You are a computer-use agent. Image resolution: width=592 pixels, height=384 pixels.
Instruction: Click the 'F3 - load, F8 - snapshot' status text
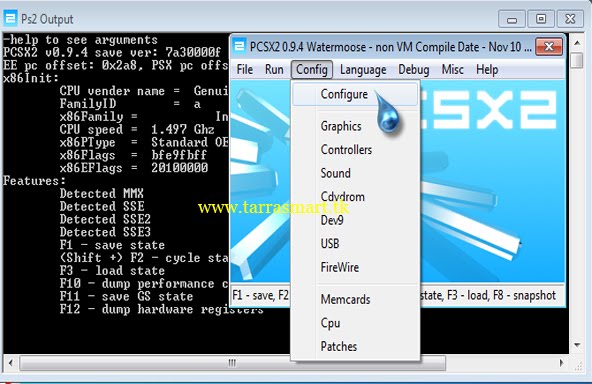coord(500,295)
